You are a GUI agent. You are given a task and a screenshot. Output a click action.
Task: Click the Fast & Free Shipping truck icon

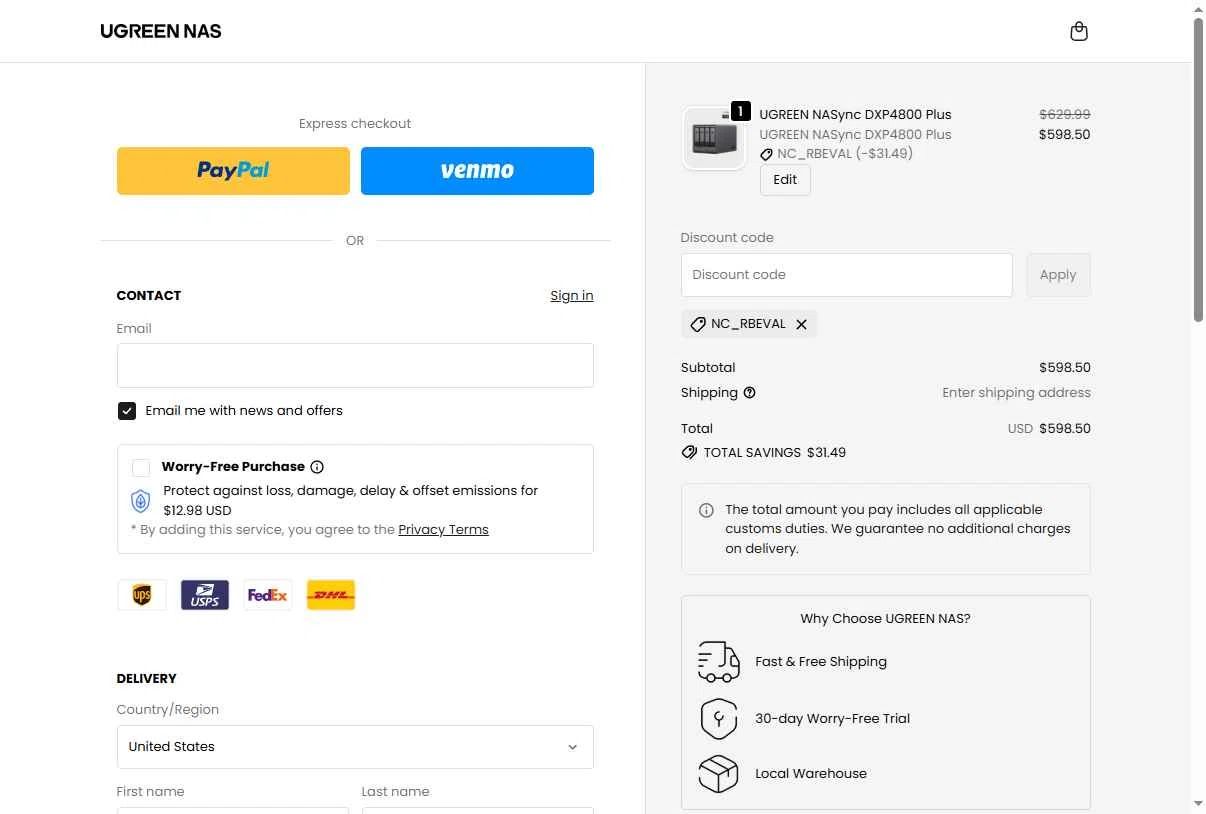click(718, 661)
